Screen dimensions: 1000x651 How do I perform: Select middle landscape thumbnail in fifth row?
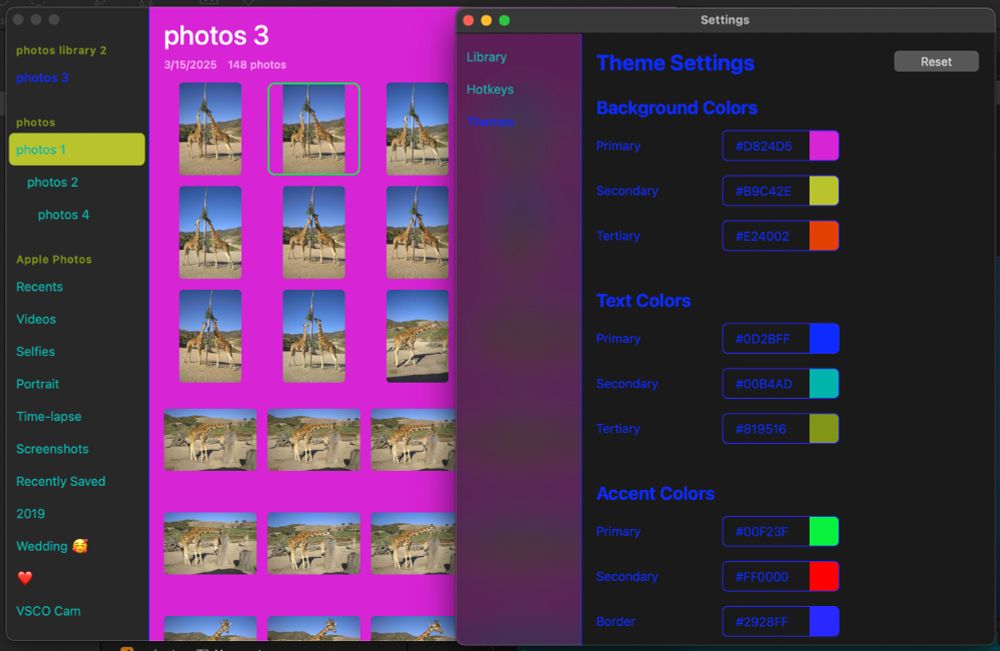[x=314, y=544]
